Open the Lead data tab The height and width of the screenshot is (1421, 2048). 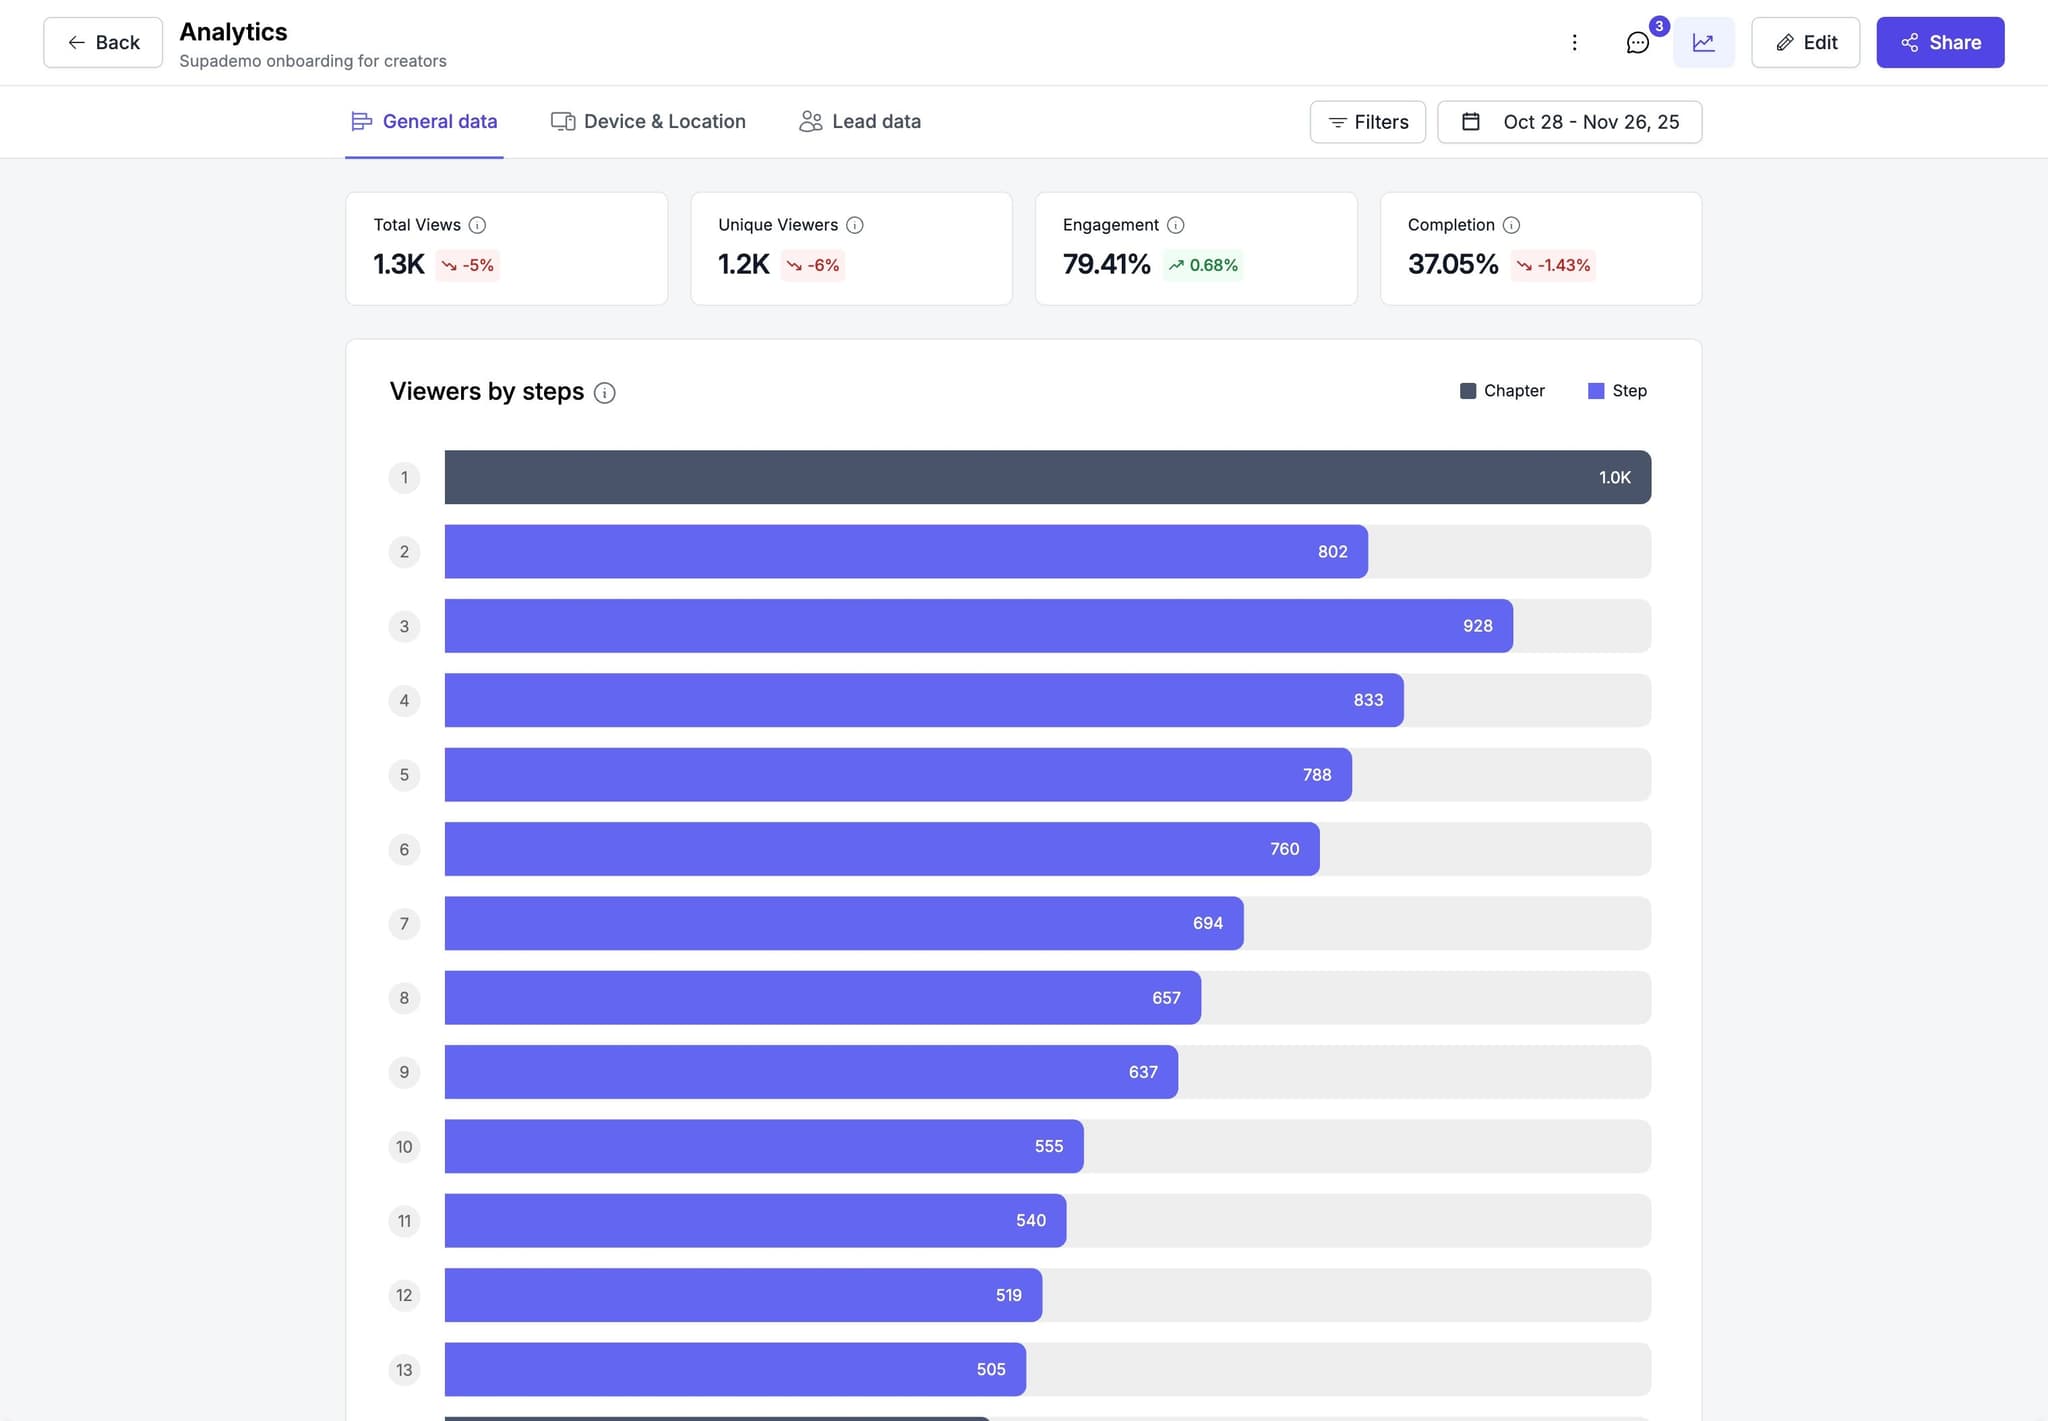click(859, 121)
